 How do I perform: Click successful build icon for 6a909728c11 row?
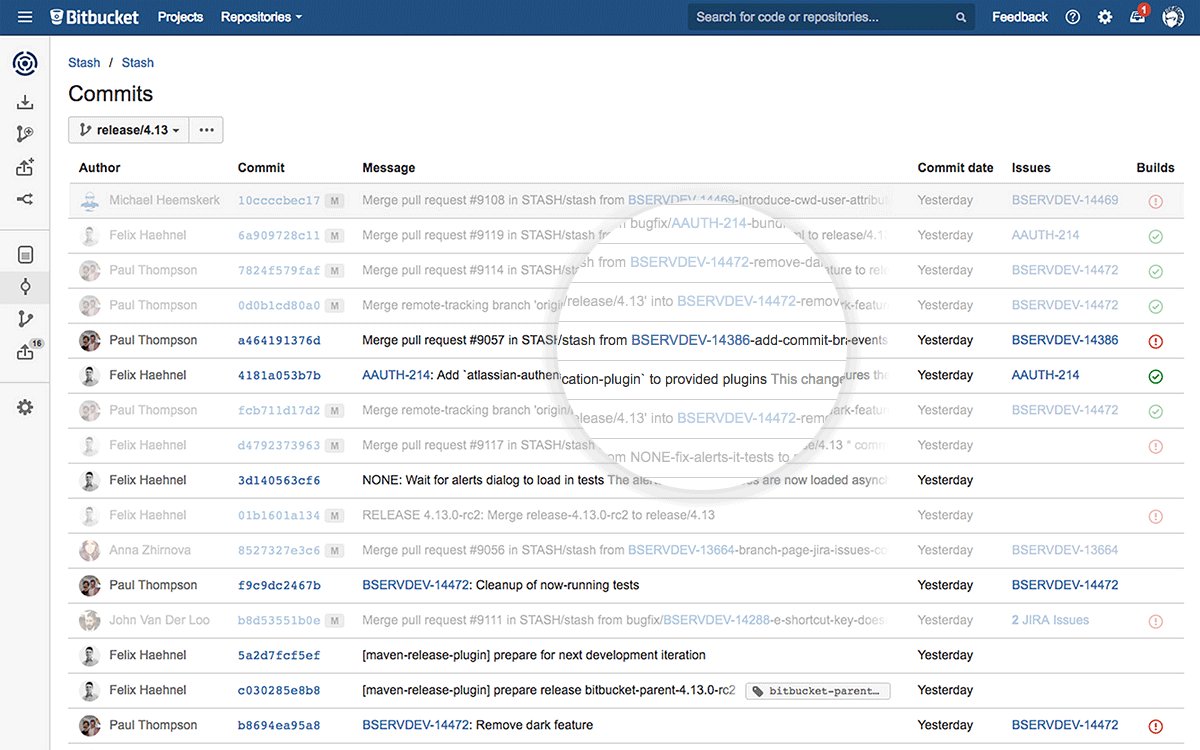[x=1156, y=236]
